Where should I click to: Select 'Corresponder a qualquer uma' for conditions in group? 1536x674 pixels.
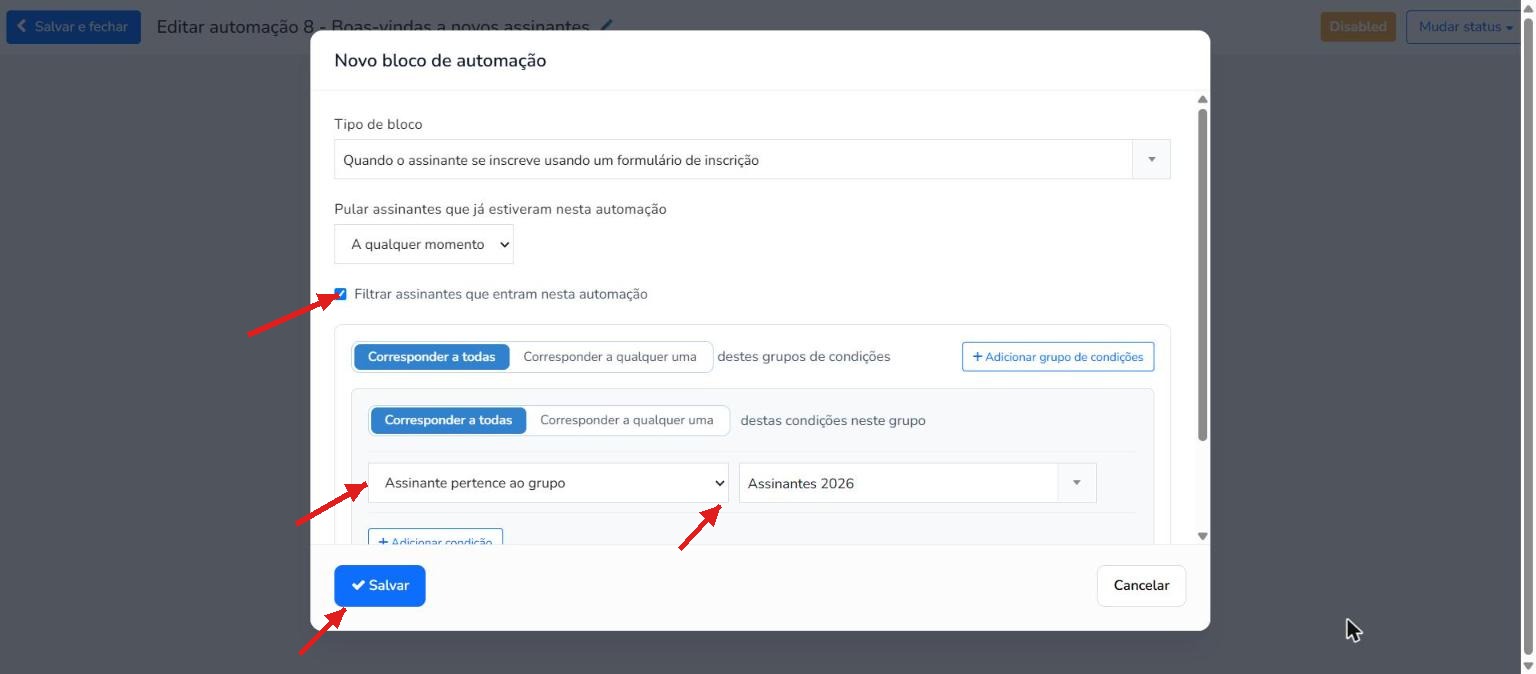[627, 420]
